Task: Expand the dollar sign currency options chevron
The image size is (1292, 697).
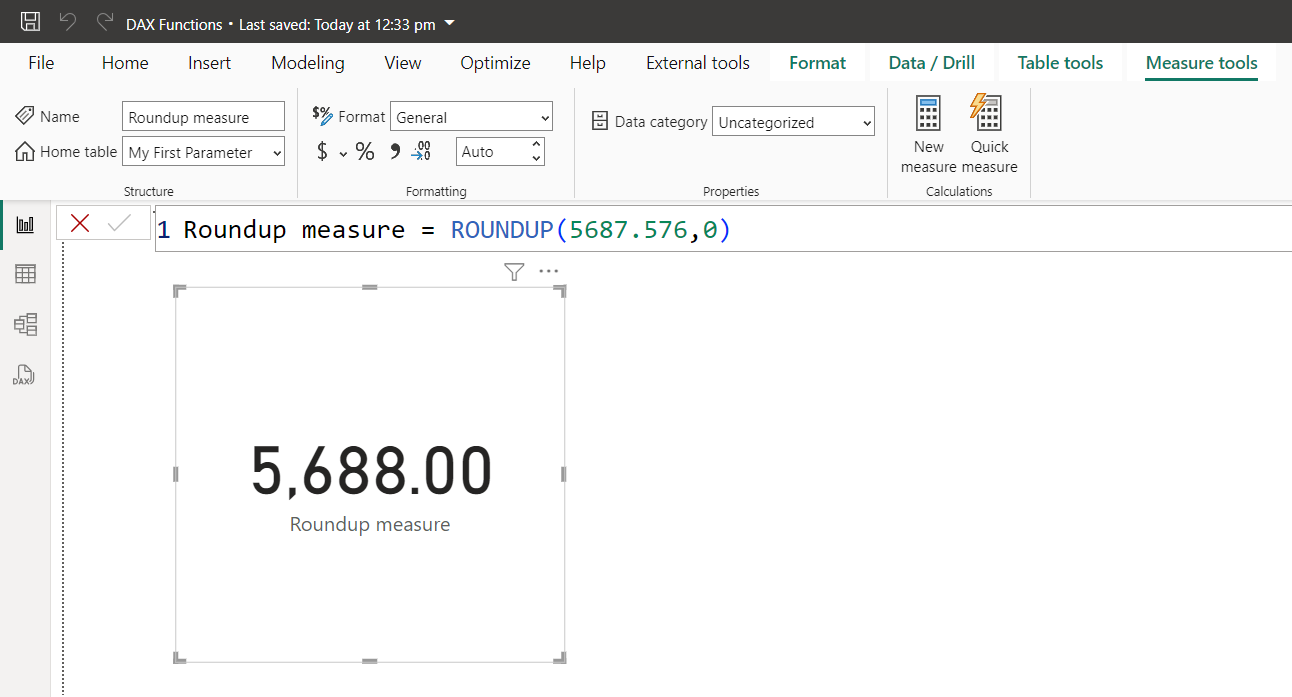Action: (x=340, y=152)
